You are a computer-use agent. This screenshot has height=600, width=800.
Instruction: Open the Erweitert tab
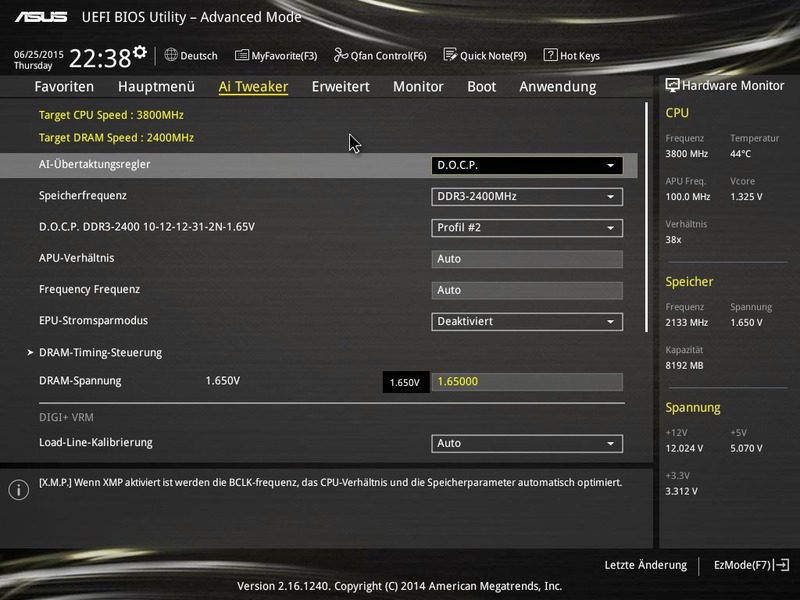point(340,87)
